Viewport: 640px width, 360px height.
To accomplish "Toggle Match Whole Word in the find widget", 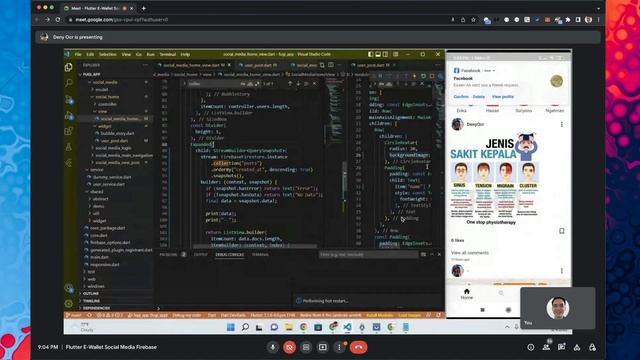I will point(250,84).
